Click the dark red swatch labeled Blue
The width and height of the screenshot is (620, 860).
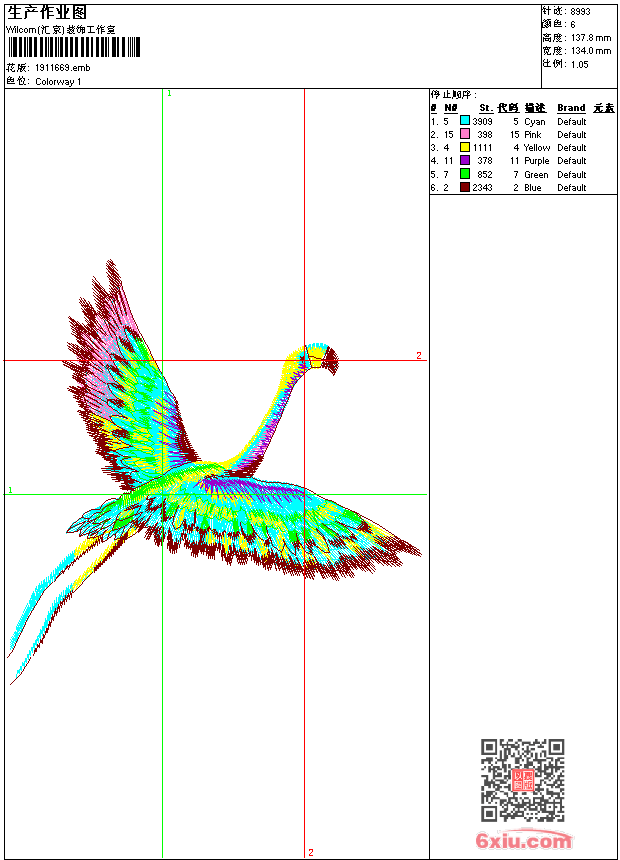tap(465, 187)
